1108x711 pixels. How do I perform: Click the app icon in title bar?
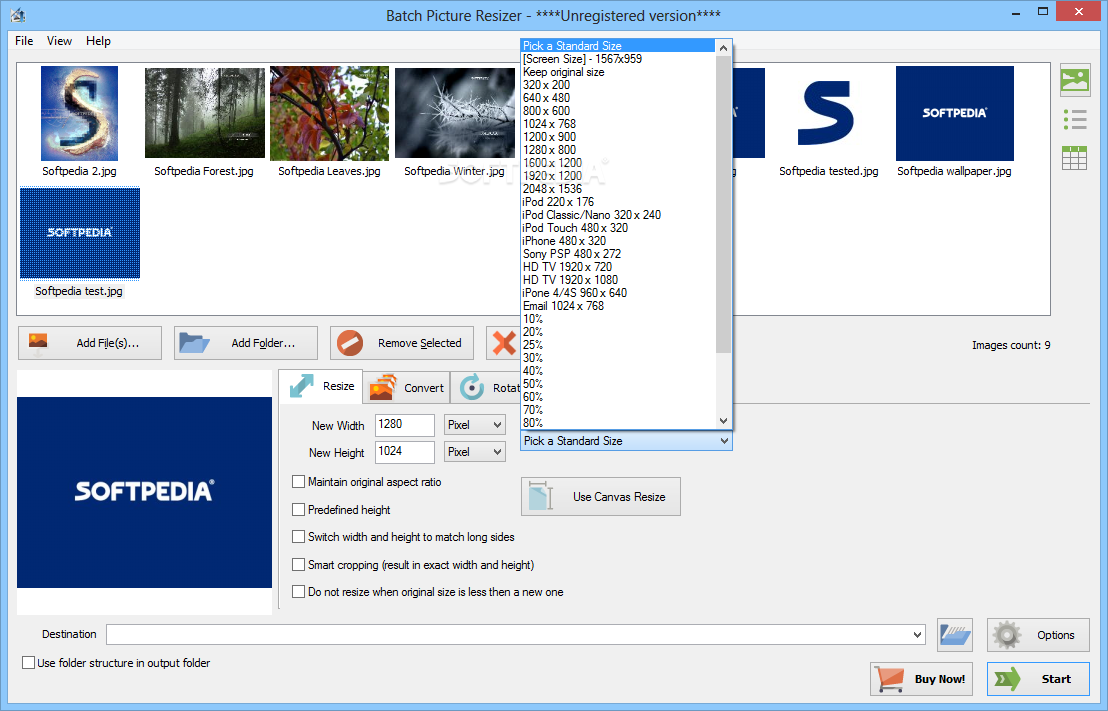18,15
